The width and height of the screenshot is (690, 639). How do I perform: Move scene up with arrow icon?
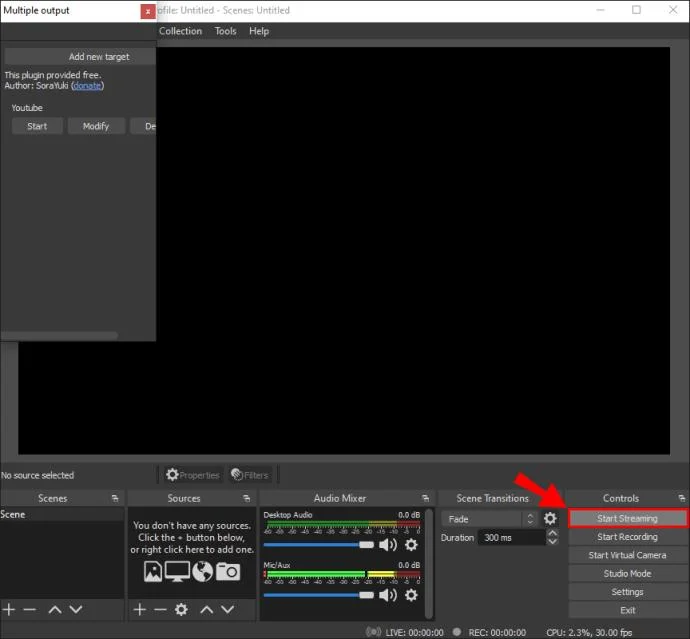coord(55,610)
